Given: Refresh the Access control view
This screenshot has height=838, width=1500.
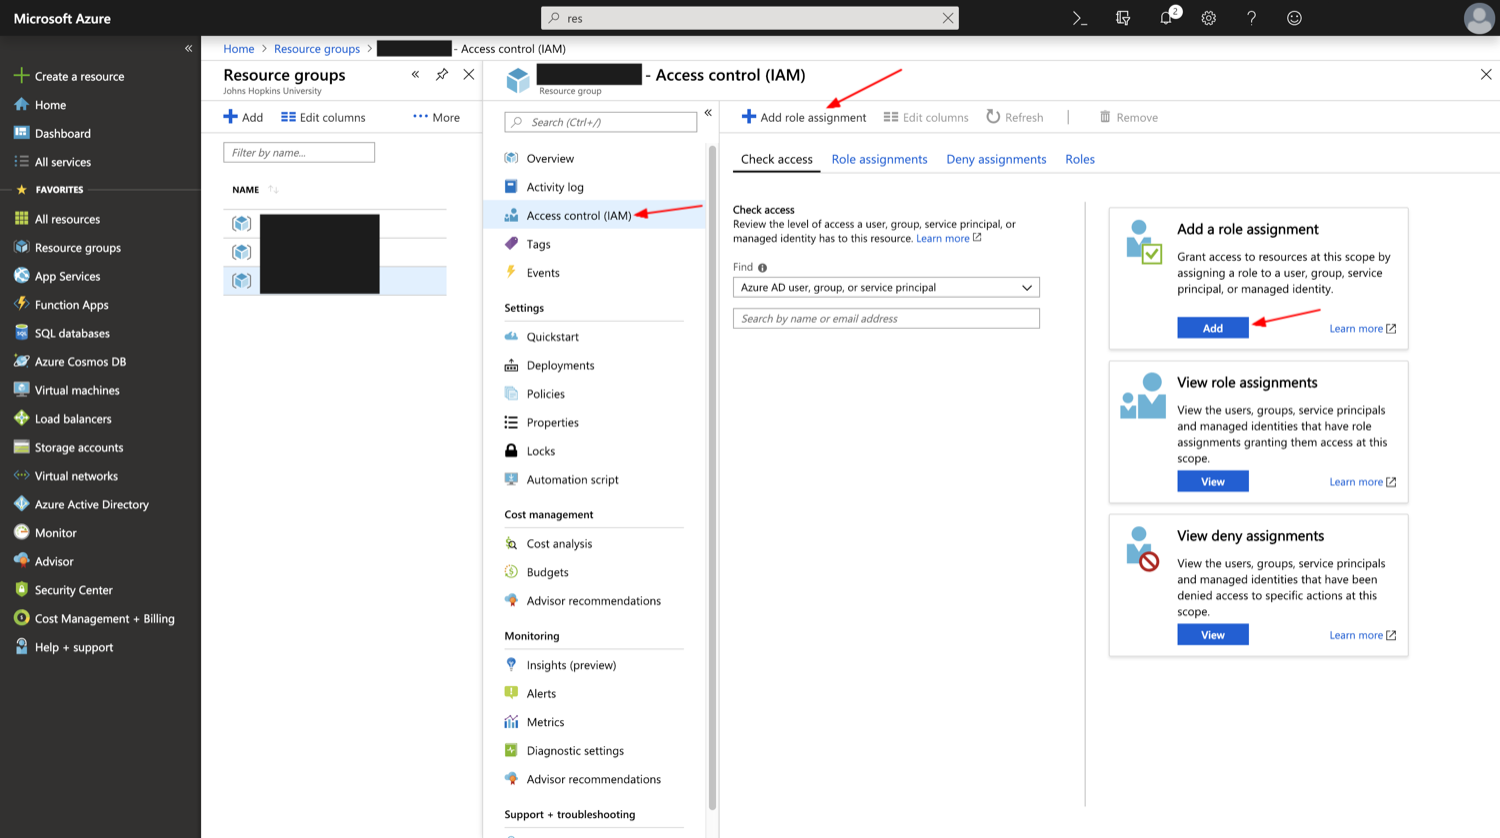Looking at the screenshot, I should click(1014, 117).
